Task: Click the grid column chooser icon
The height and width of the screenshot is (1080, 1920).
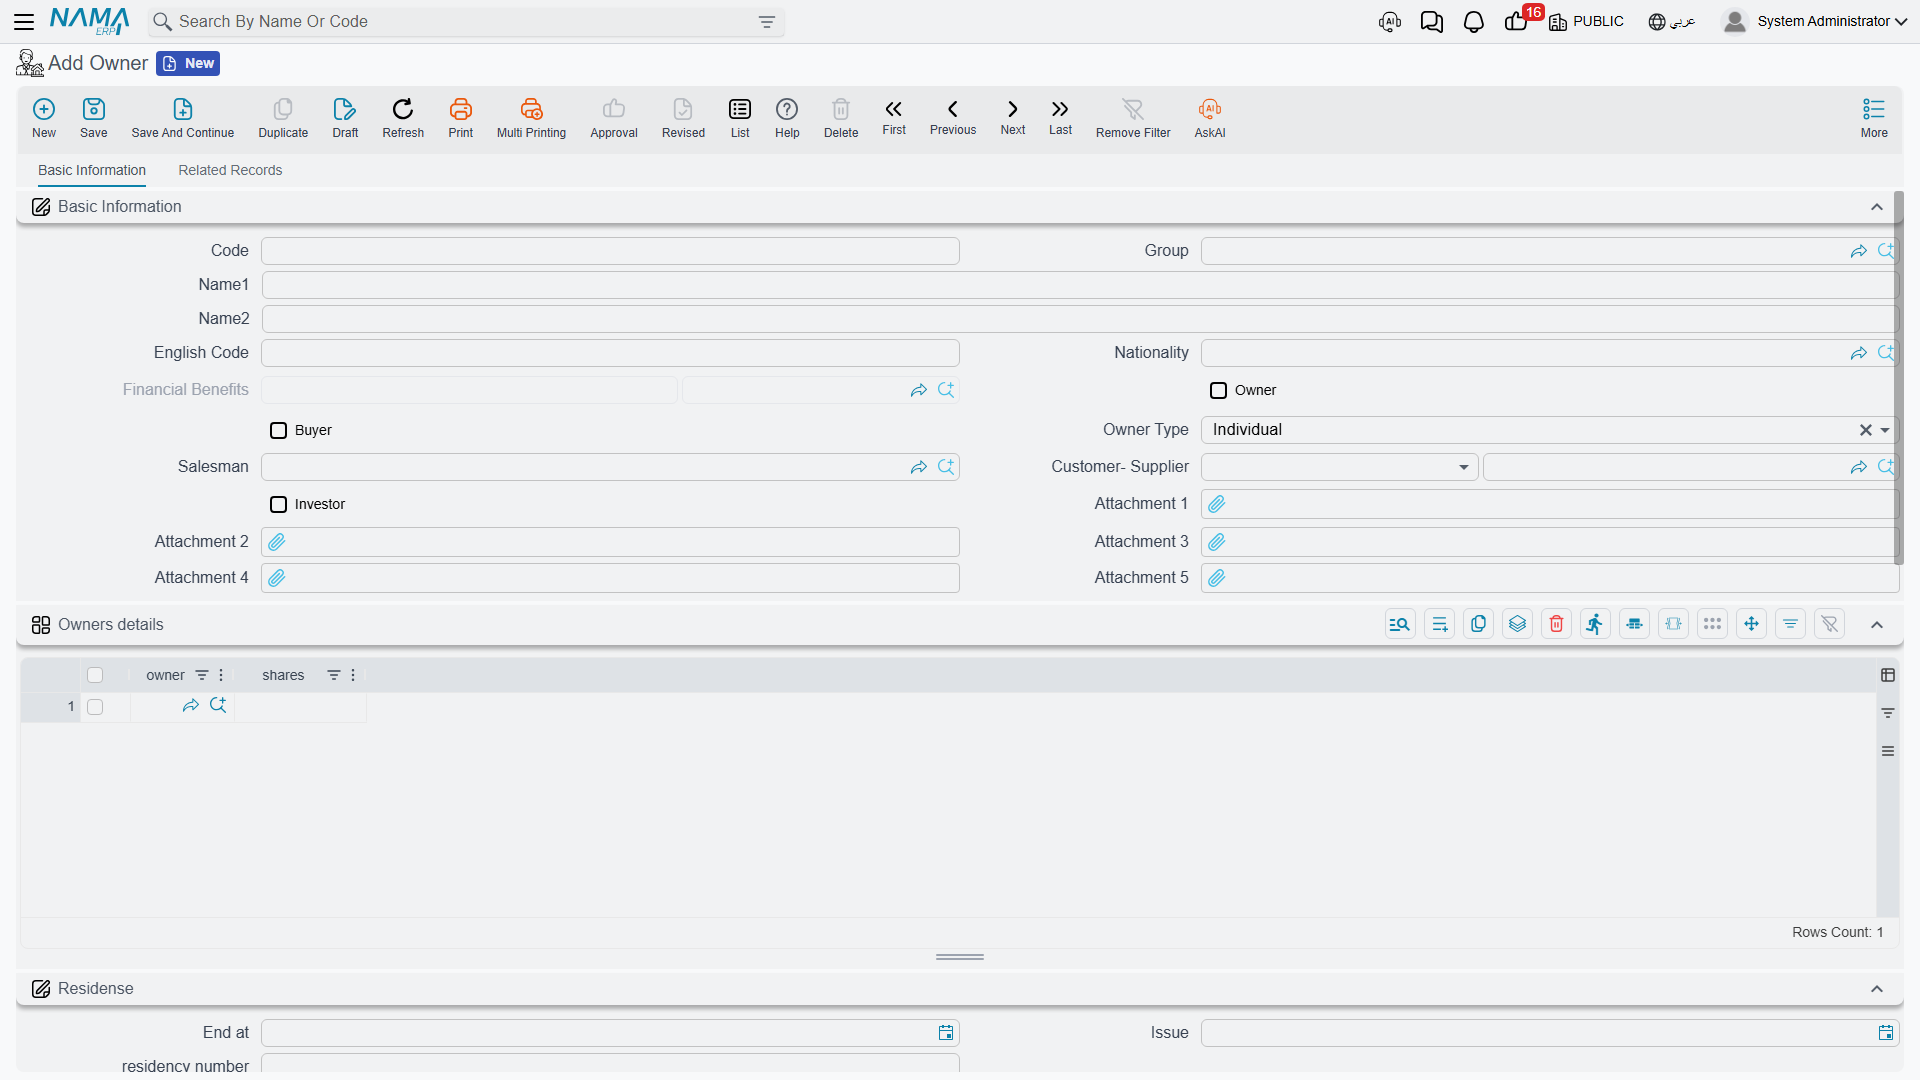Action: tap(1888, 675)
